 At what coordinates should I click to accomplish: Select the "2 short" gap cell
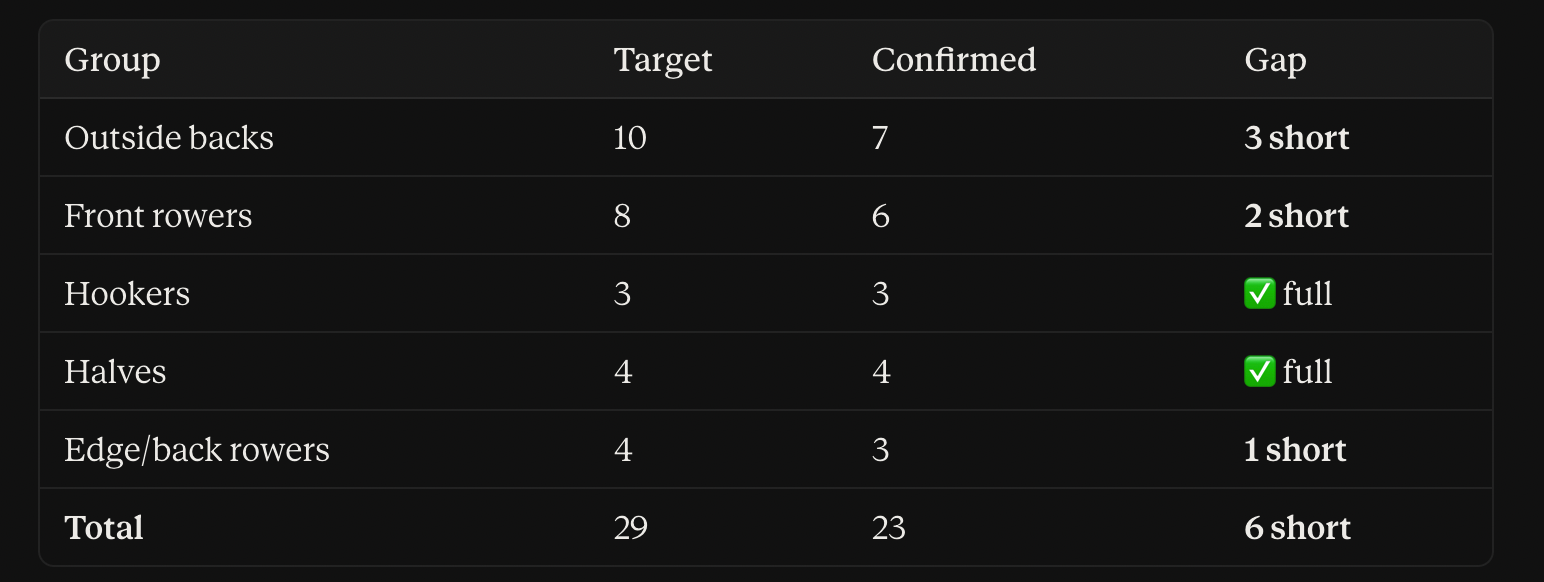click(1297, 216)
